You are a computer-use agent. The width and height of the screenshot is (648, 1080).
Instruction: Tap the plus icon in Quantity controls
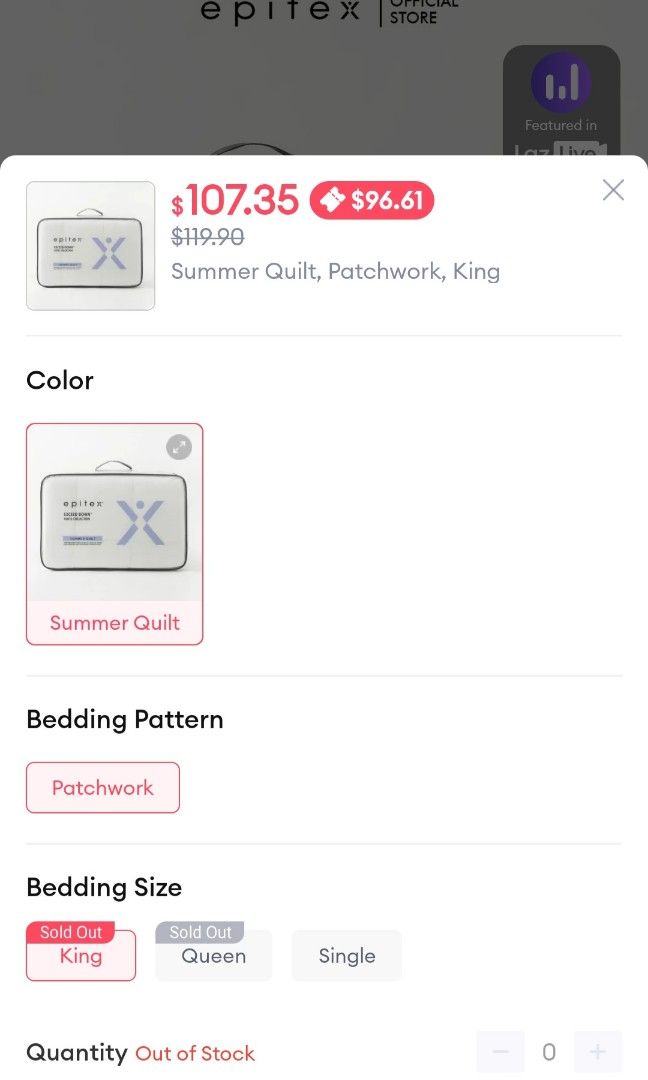598,1052
